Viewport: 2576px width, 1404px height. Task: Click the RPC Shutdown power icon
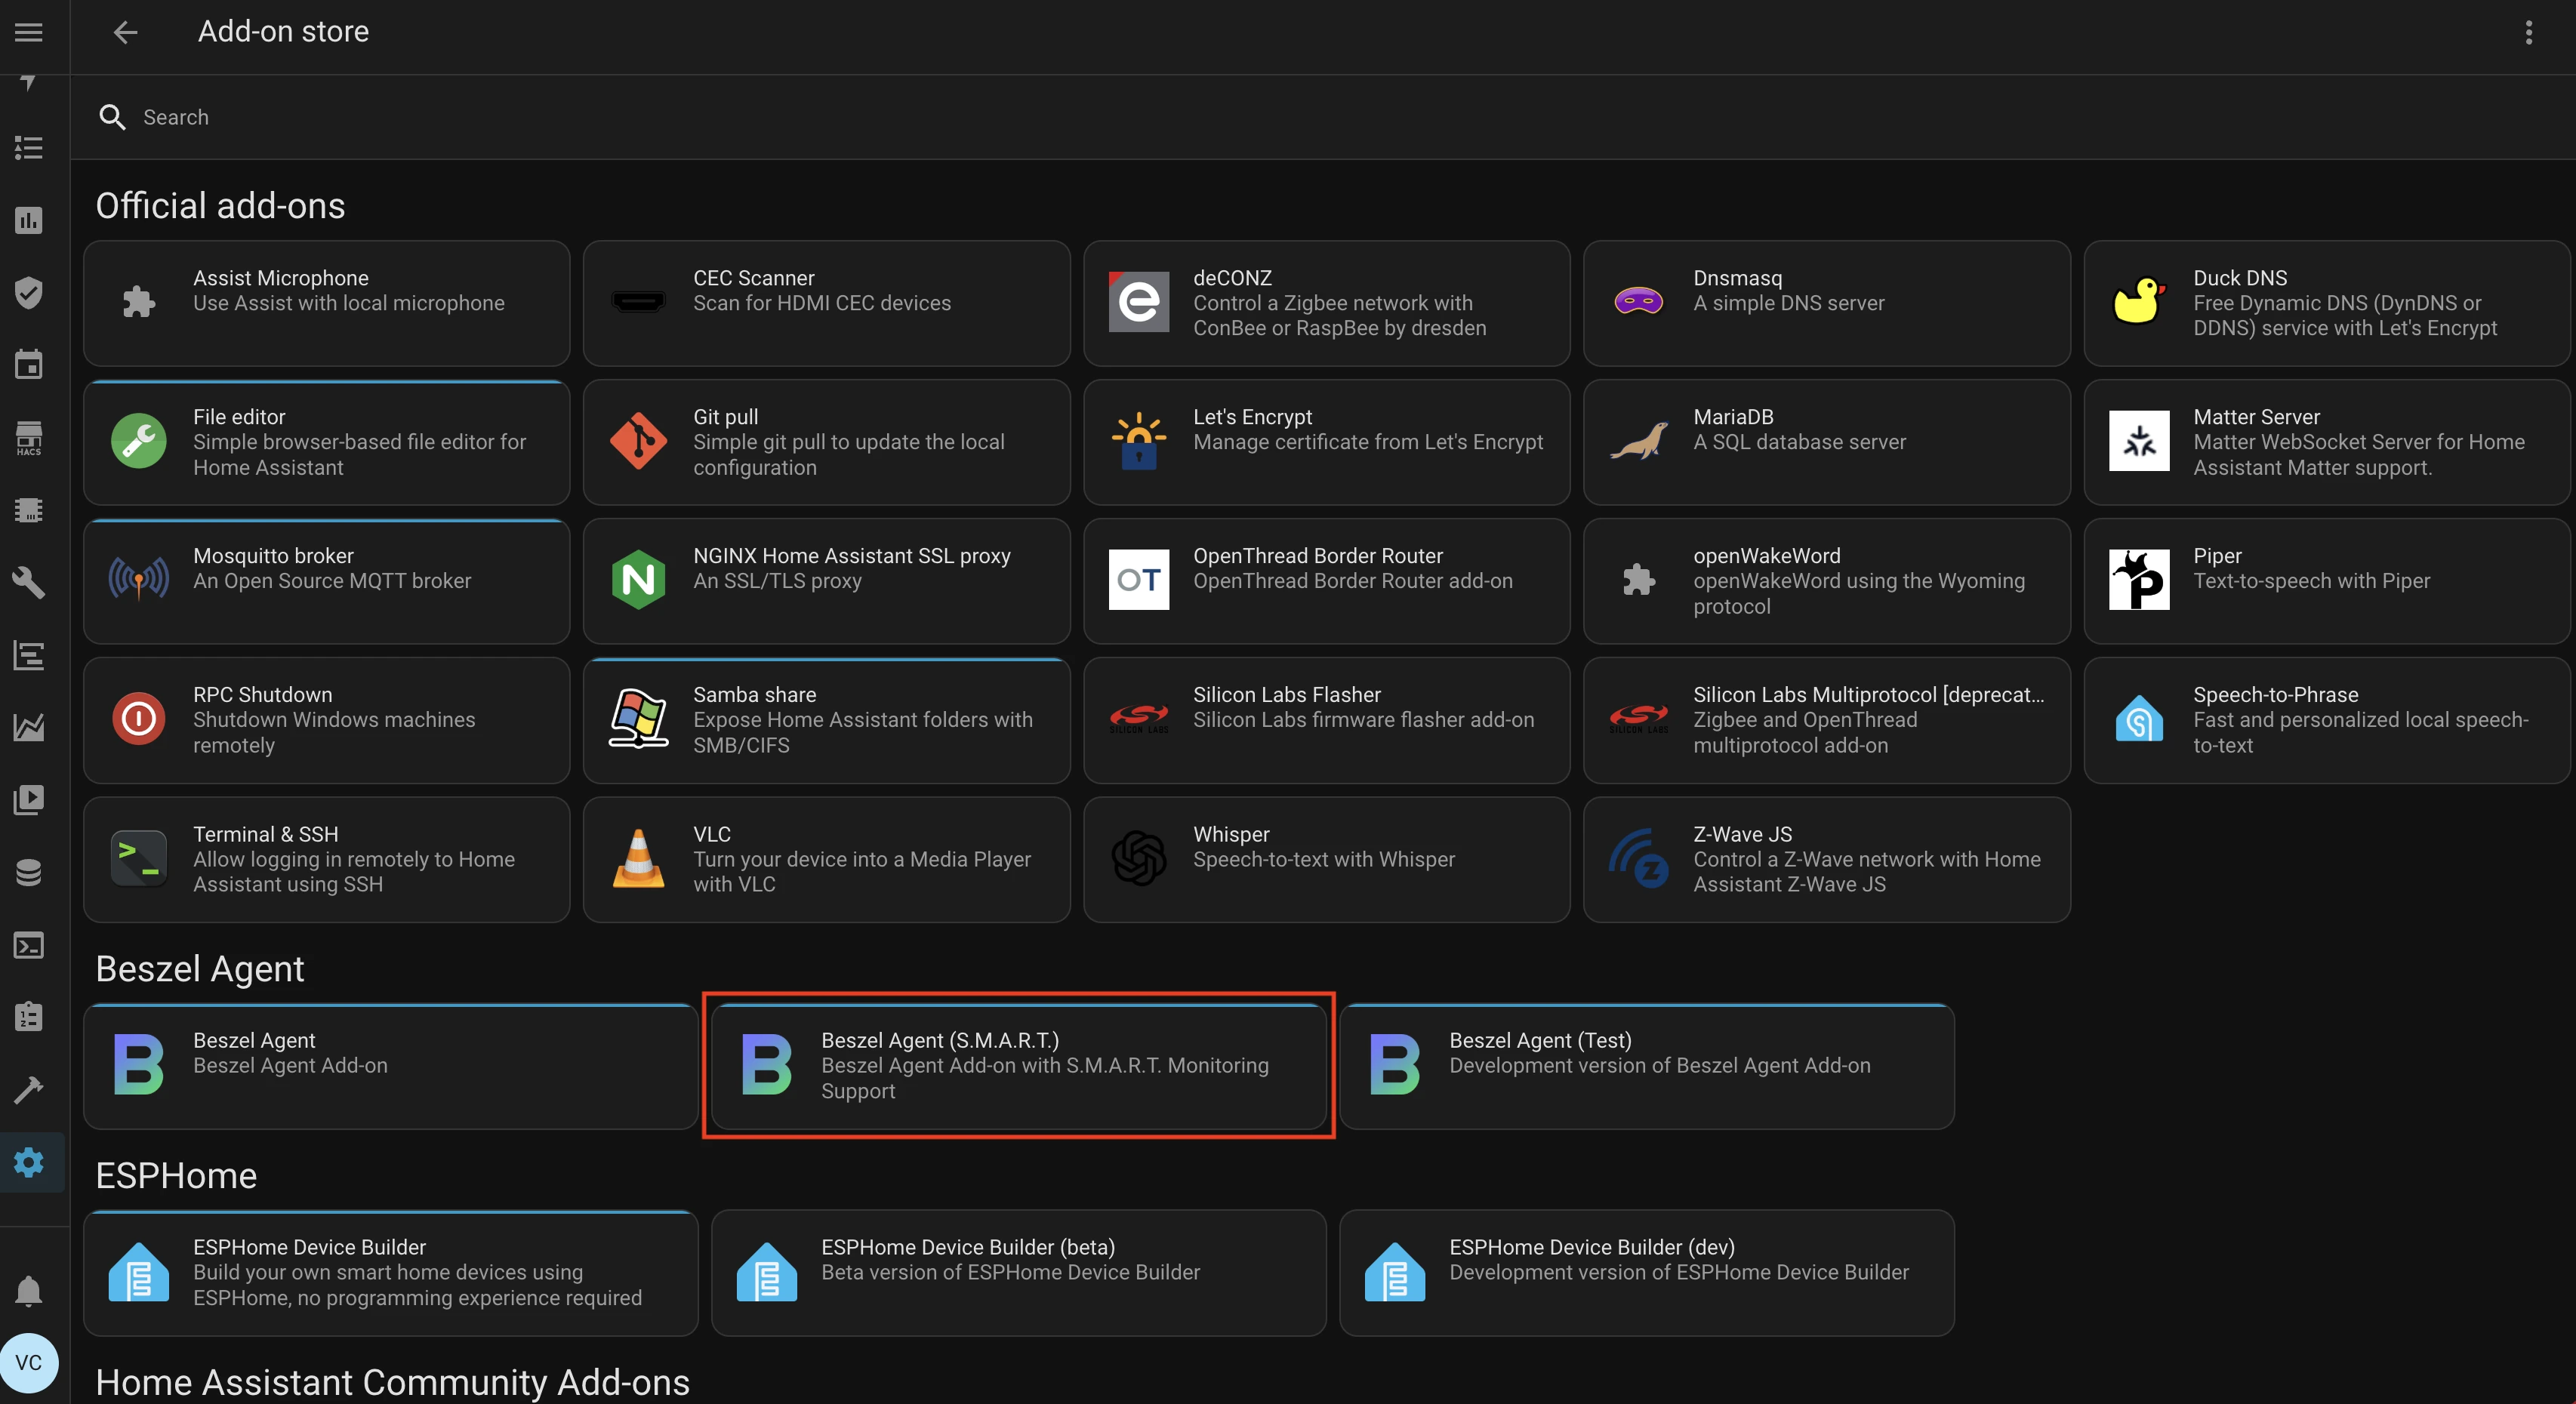[138, 718]
